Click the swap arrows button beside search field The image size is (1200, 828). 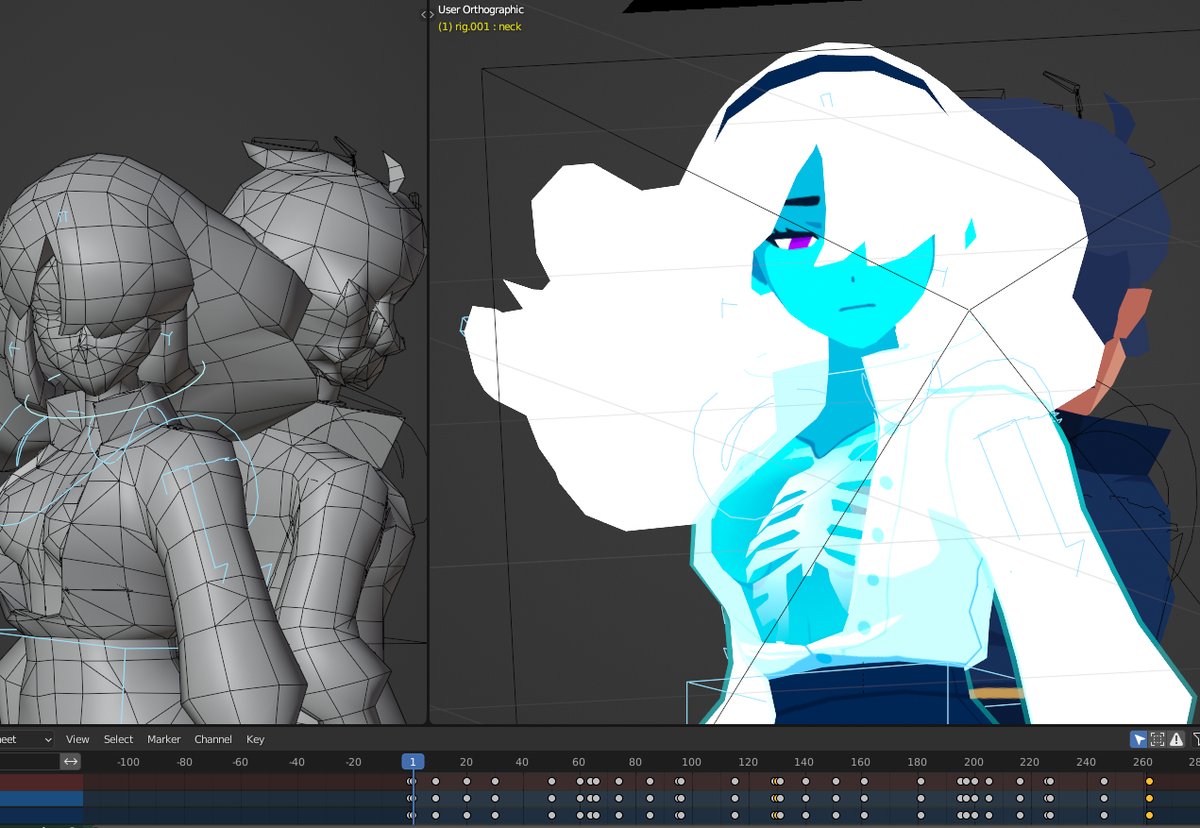71,761
